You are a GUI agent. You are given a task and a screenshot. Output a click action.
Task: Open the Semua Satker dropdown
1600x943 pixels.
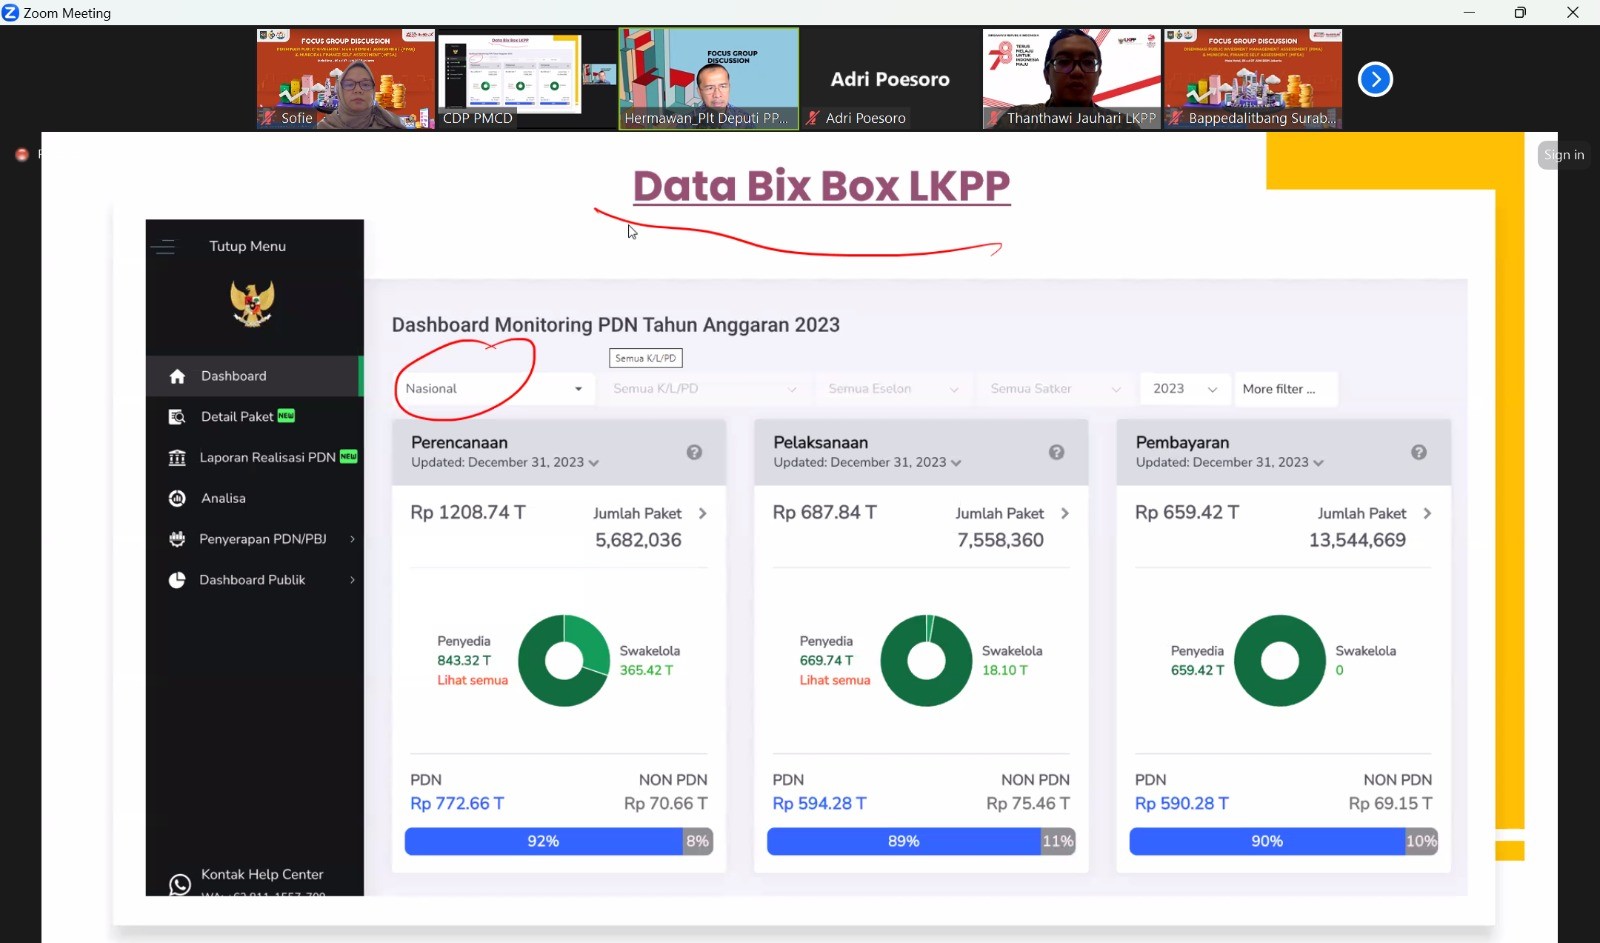(1055, 389)
